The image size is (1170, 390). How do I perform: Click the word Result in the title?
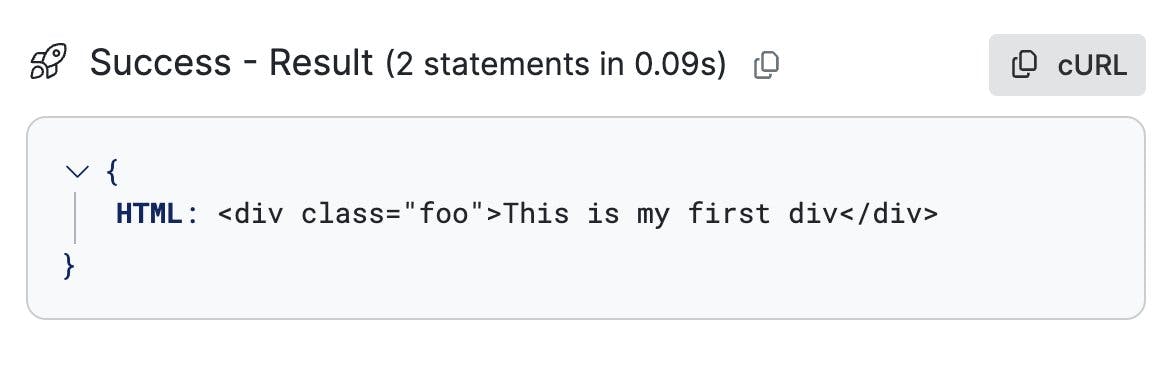[x=321, y=63]
